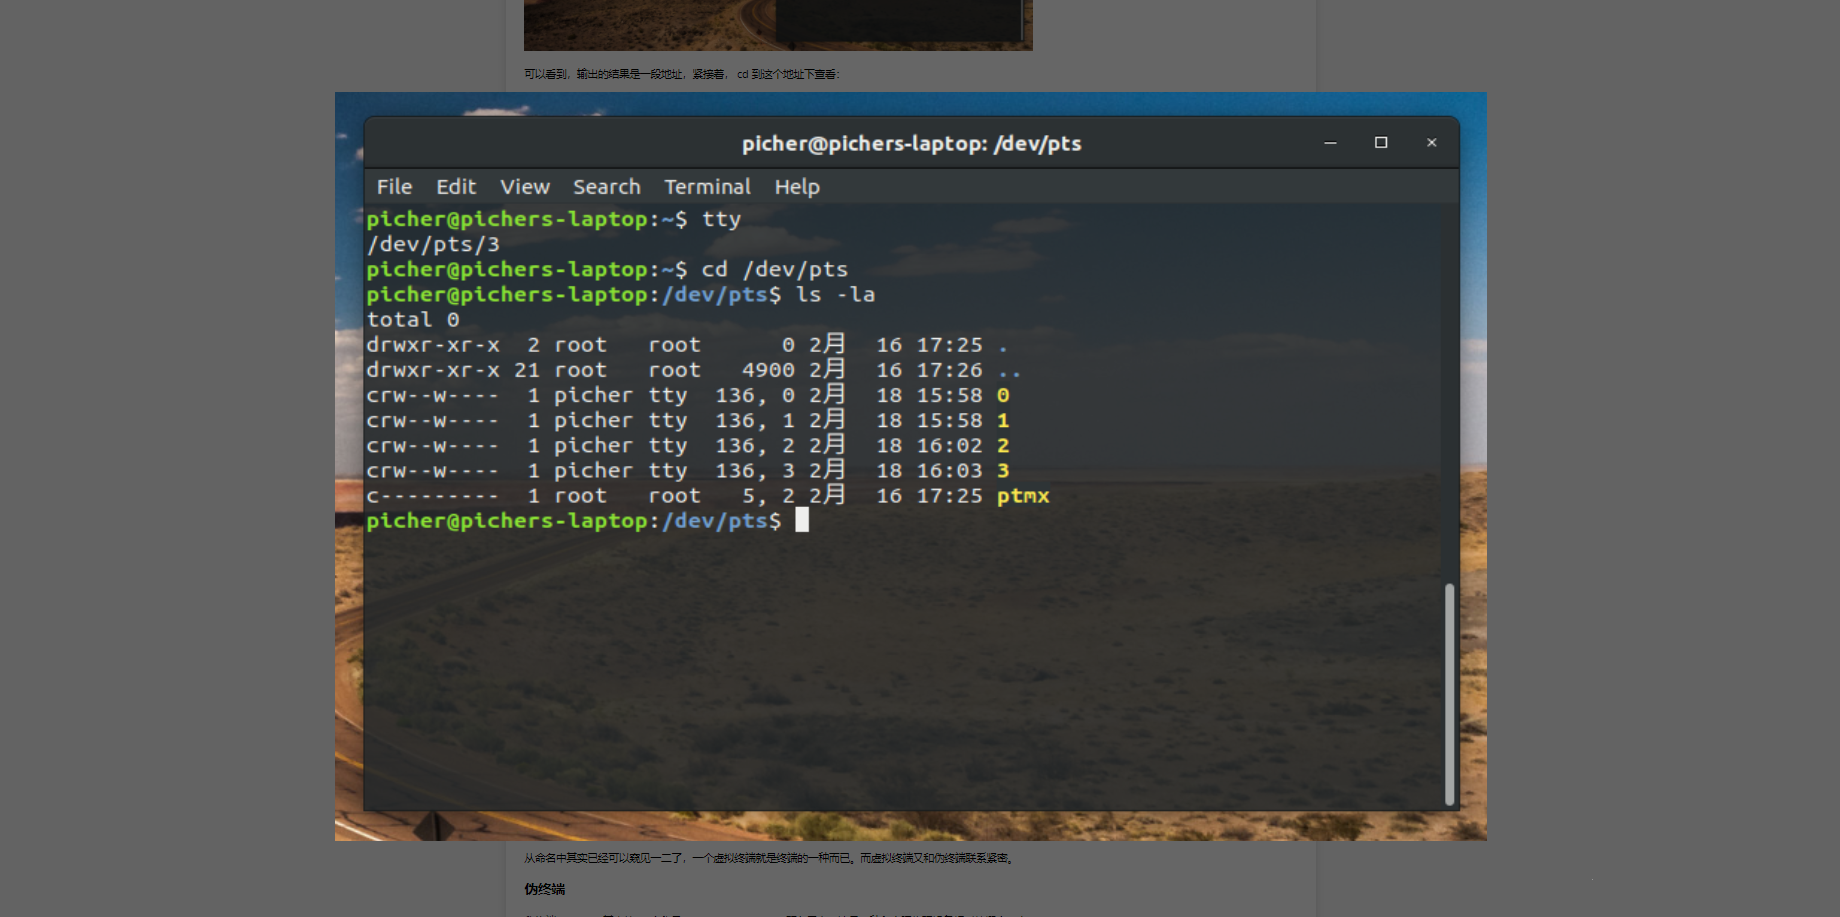
Task: Click the terminal vertical scrollbar
Action: pos(1449,694)
